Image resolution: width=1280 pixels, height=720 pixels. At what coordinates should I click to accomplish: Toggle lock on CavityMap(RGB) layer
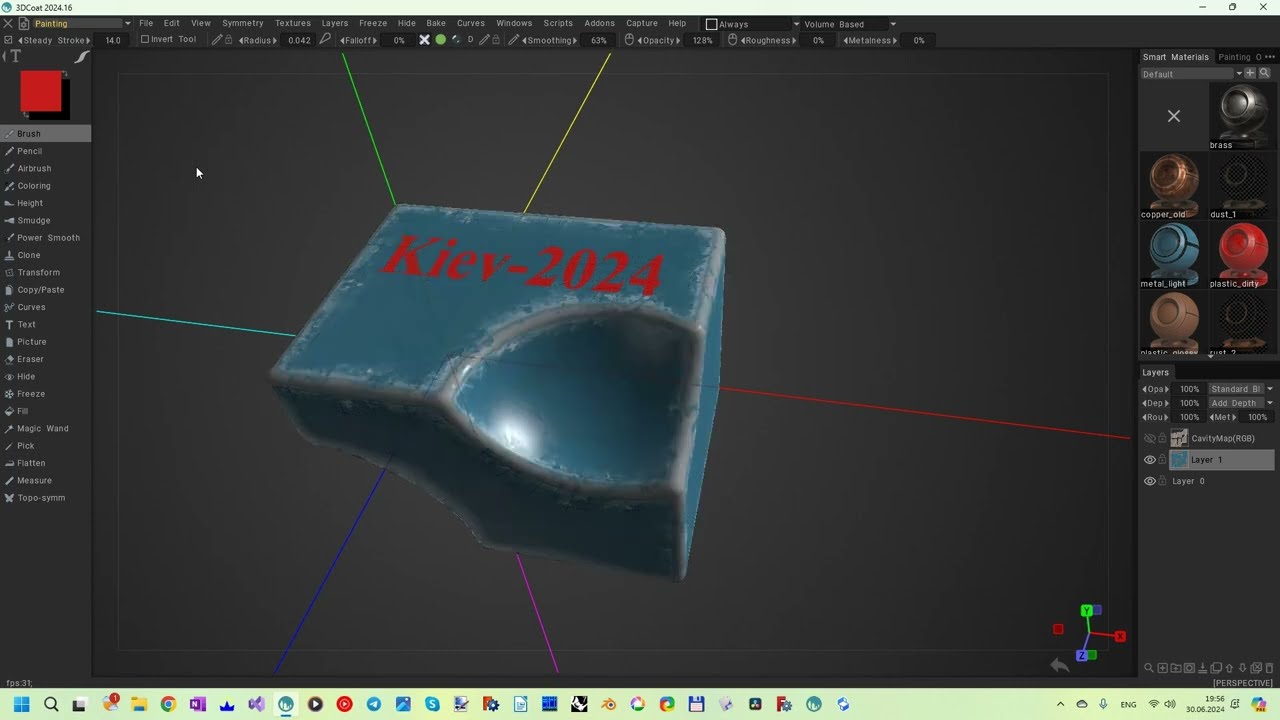point(1162,438)
